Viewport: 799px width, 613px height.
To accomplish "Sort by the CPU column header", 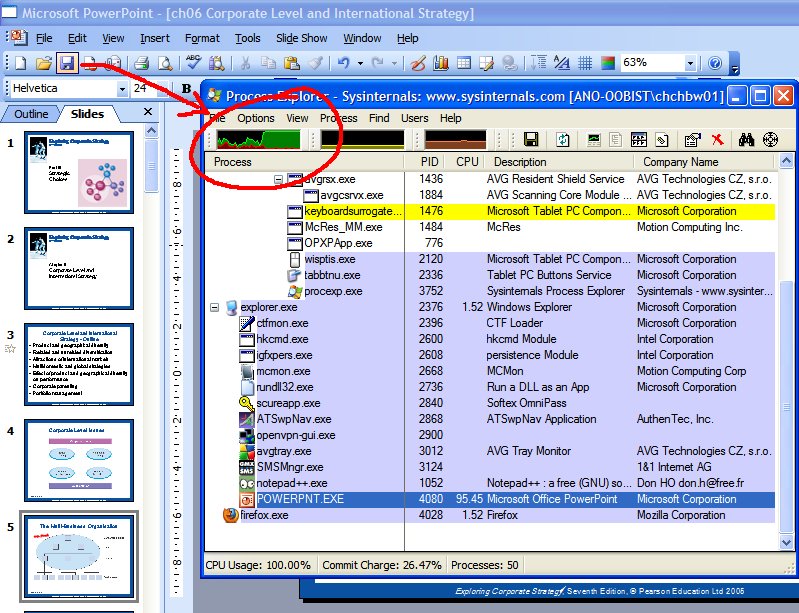I will point(467,162).
